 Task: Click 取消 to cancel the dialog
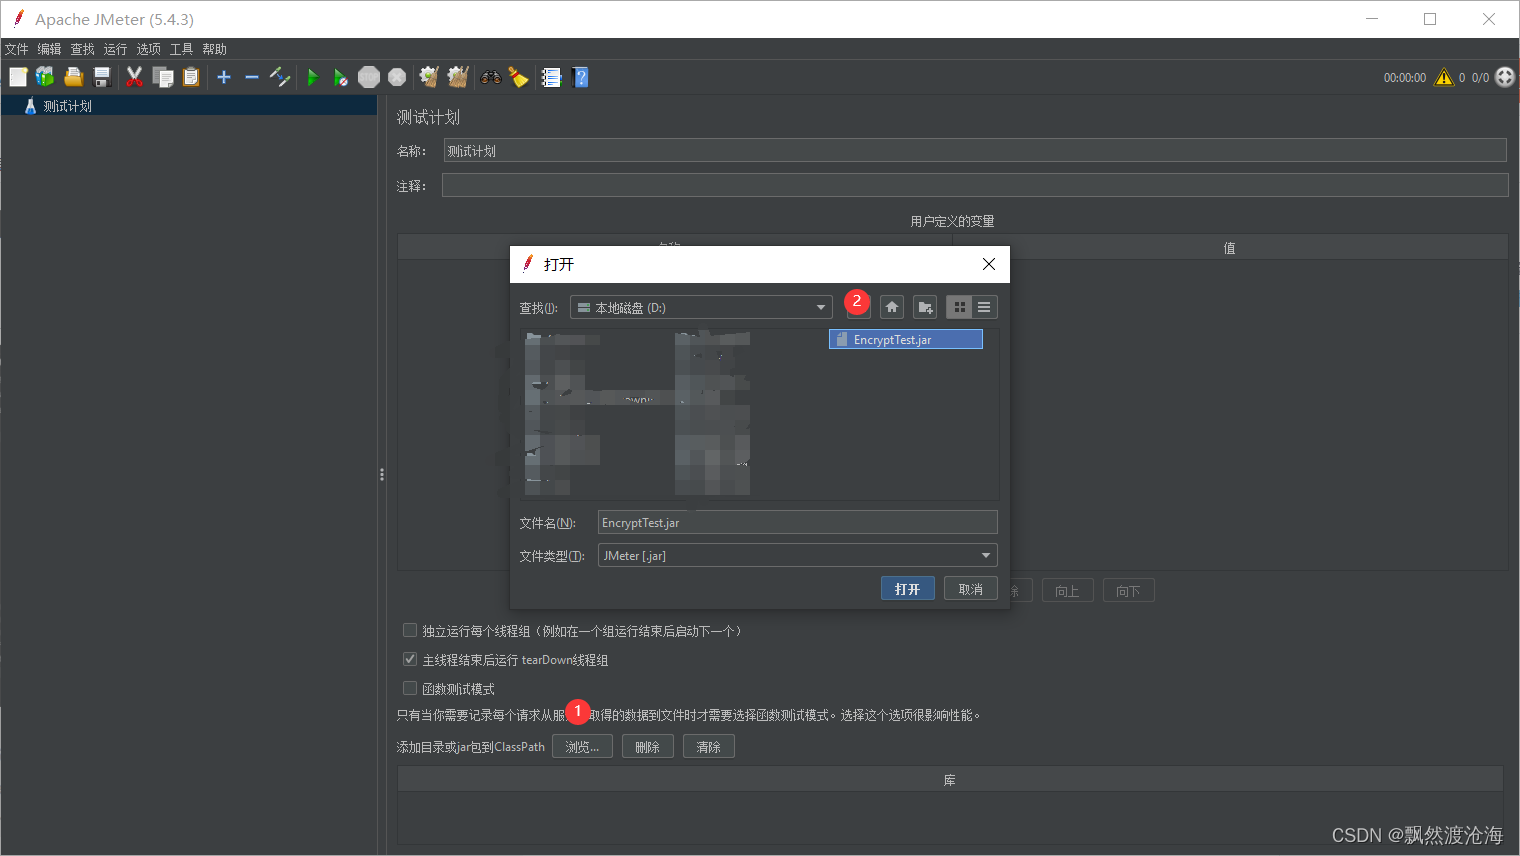point(971,589)
